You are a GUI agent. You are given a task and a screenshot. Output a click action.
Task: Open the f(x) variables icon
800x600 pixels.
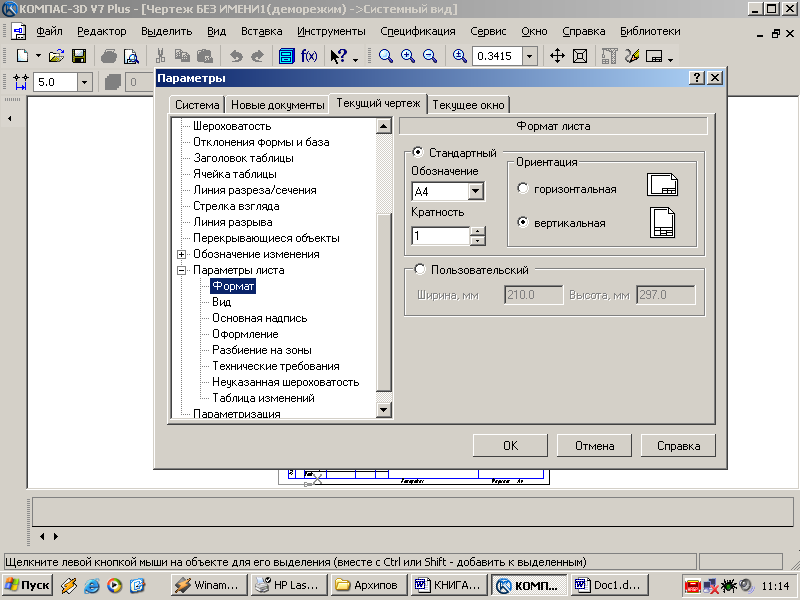point(309,56)
